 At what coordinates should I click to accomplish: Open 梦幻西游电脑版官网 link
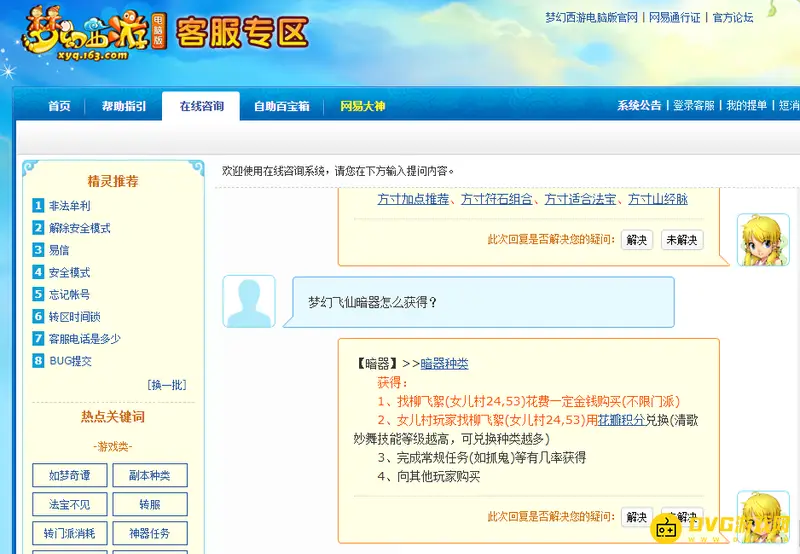(591, 18)
